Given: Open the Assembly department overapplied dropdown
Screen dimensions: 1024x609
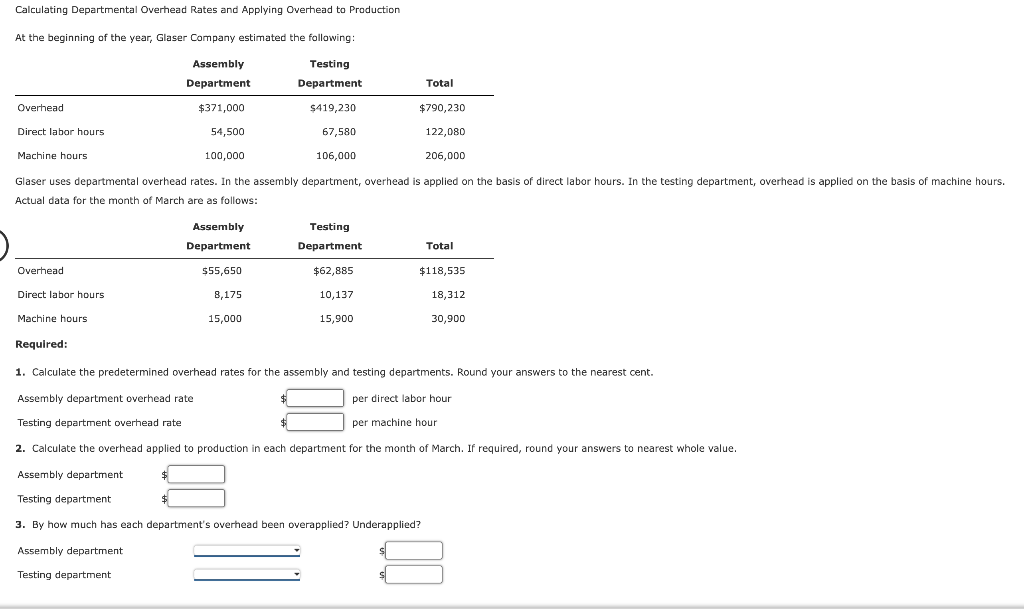Looking at the screenshot, I should (x=245, y=550).
